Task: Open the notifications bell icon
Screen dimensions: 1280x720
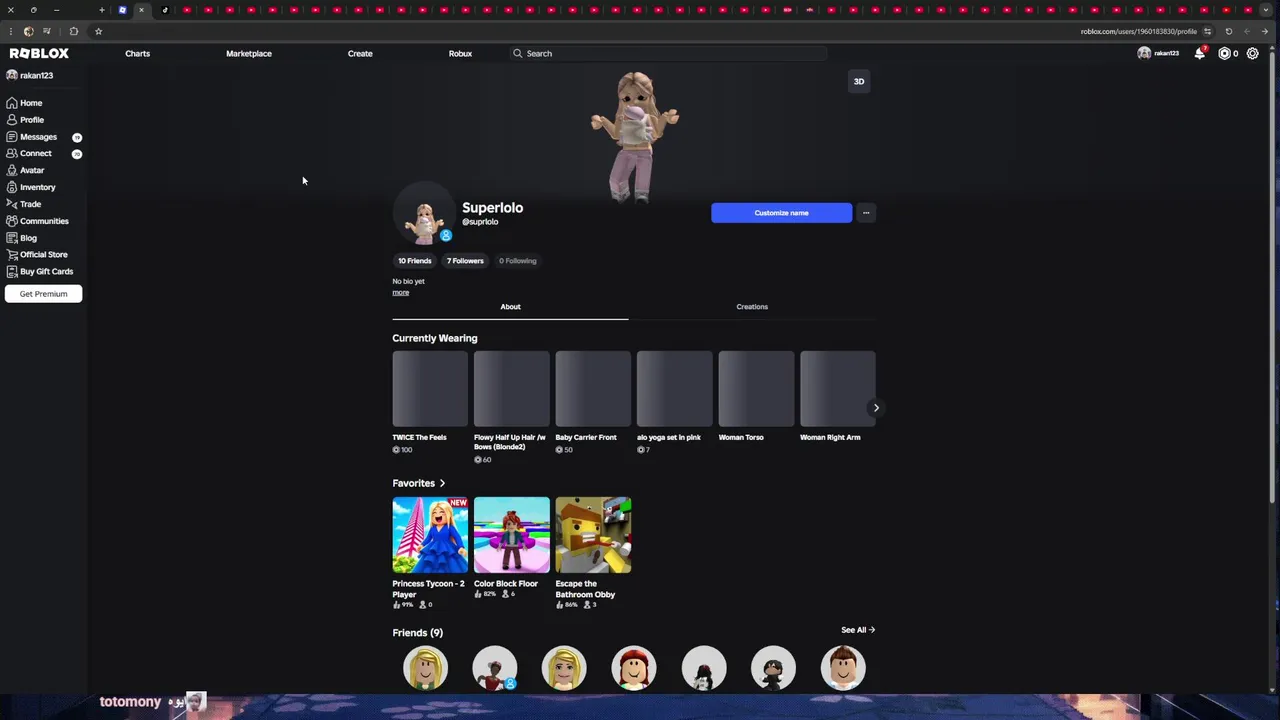Action: point(1200,53)
